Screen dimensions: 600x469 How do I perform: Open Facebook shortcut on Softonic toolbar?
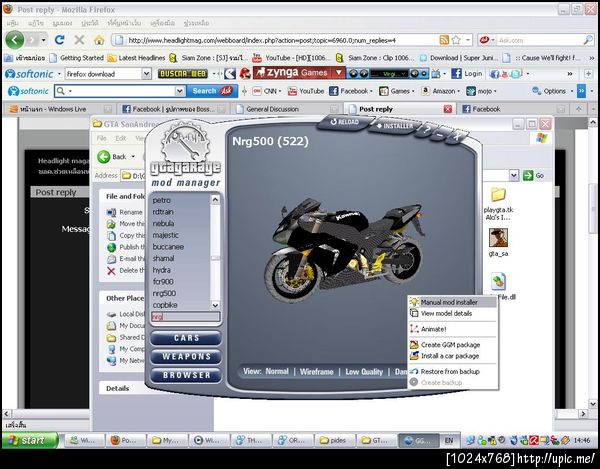[350, 91]
